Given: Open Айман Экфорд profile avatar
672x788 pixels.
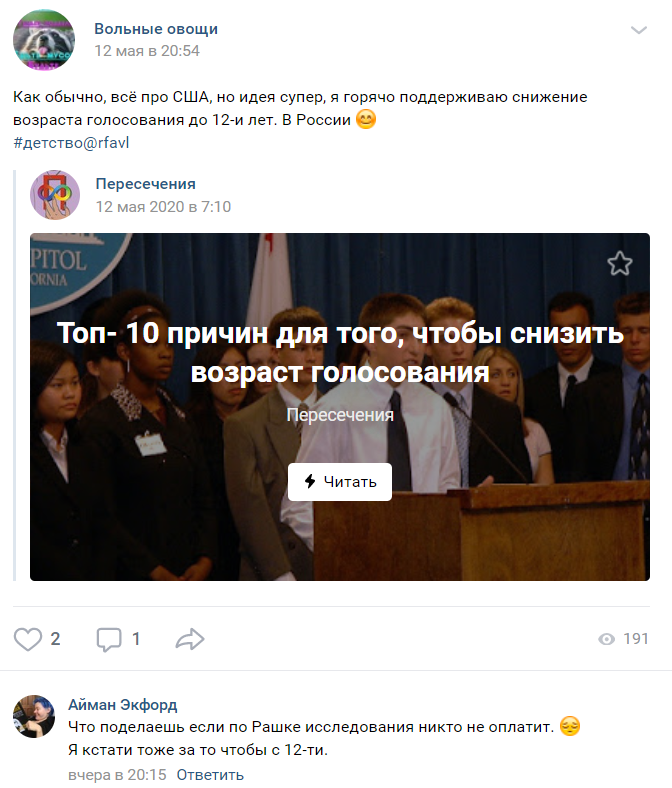Looking at the screenshot, I should click(x=34, y=716).
